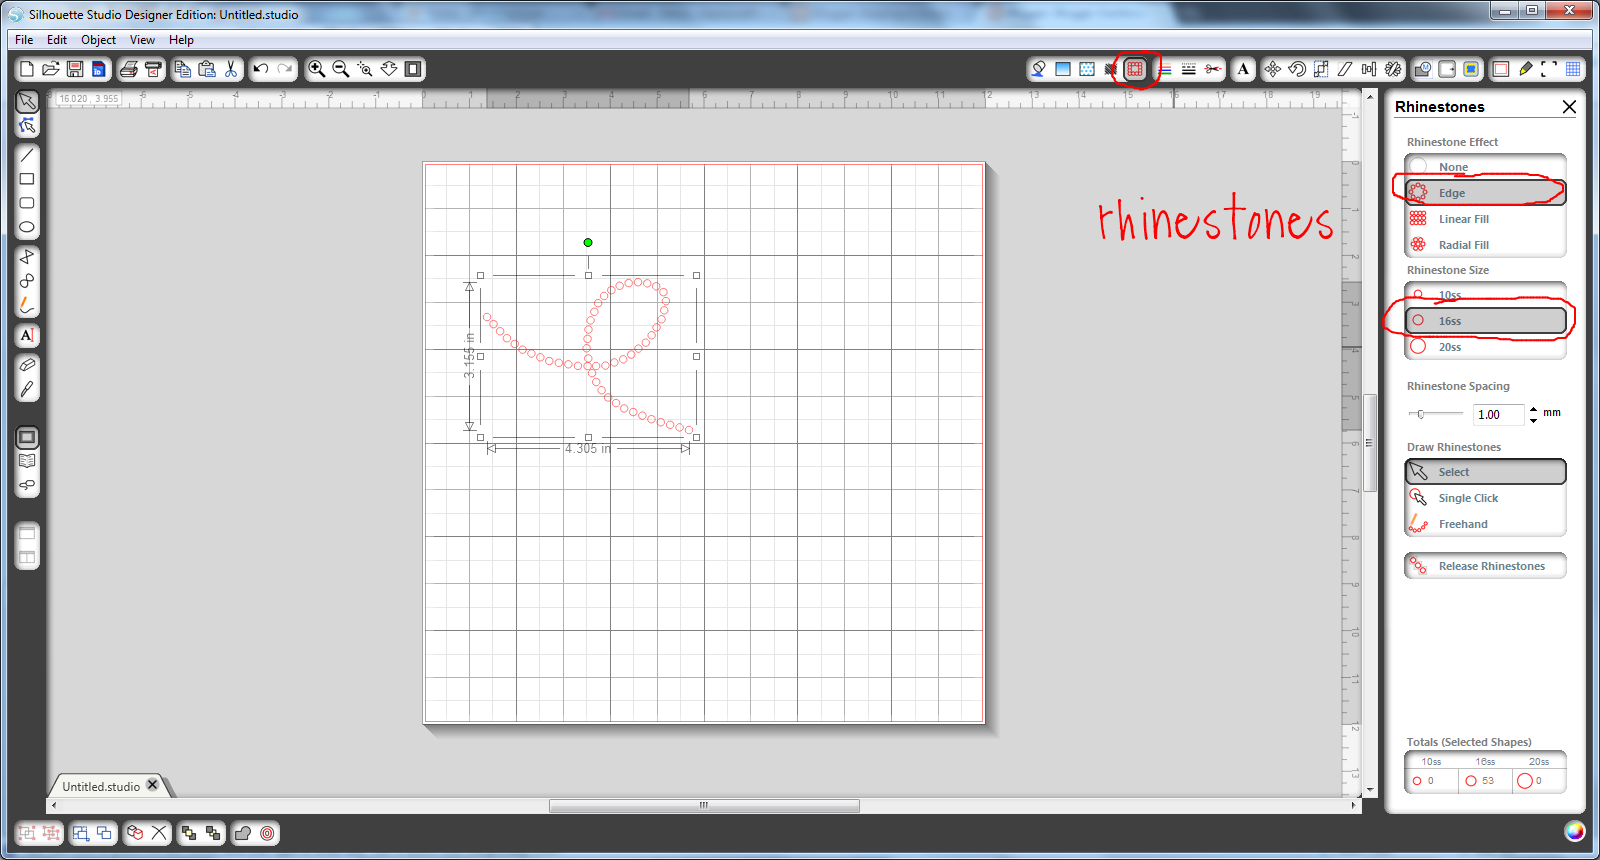The height and width of the screenshot is (860, 1600).
Task: Close the Untitled.studio document tab
Action: pos(153,785)
